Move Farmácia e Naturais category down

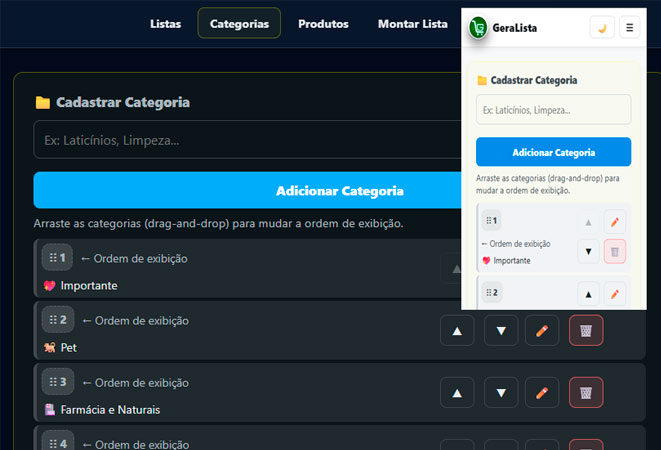pyautogui.click(x=501, y=393)
